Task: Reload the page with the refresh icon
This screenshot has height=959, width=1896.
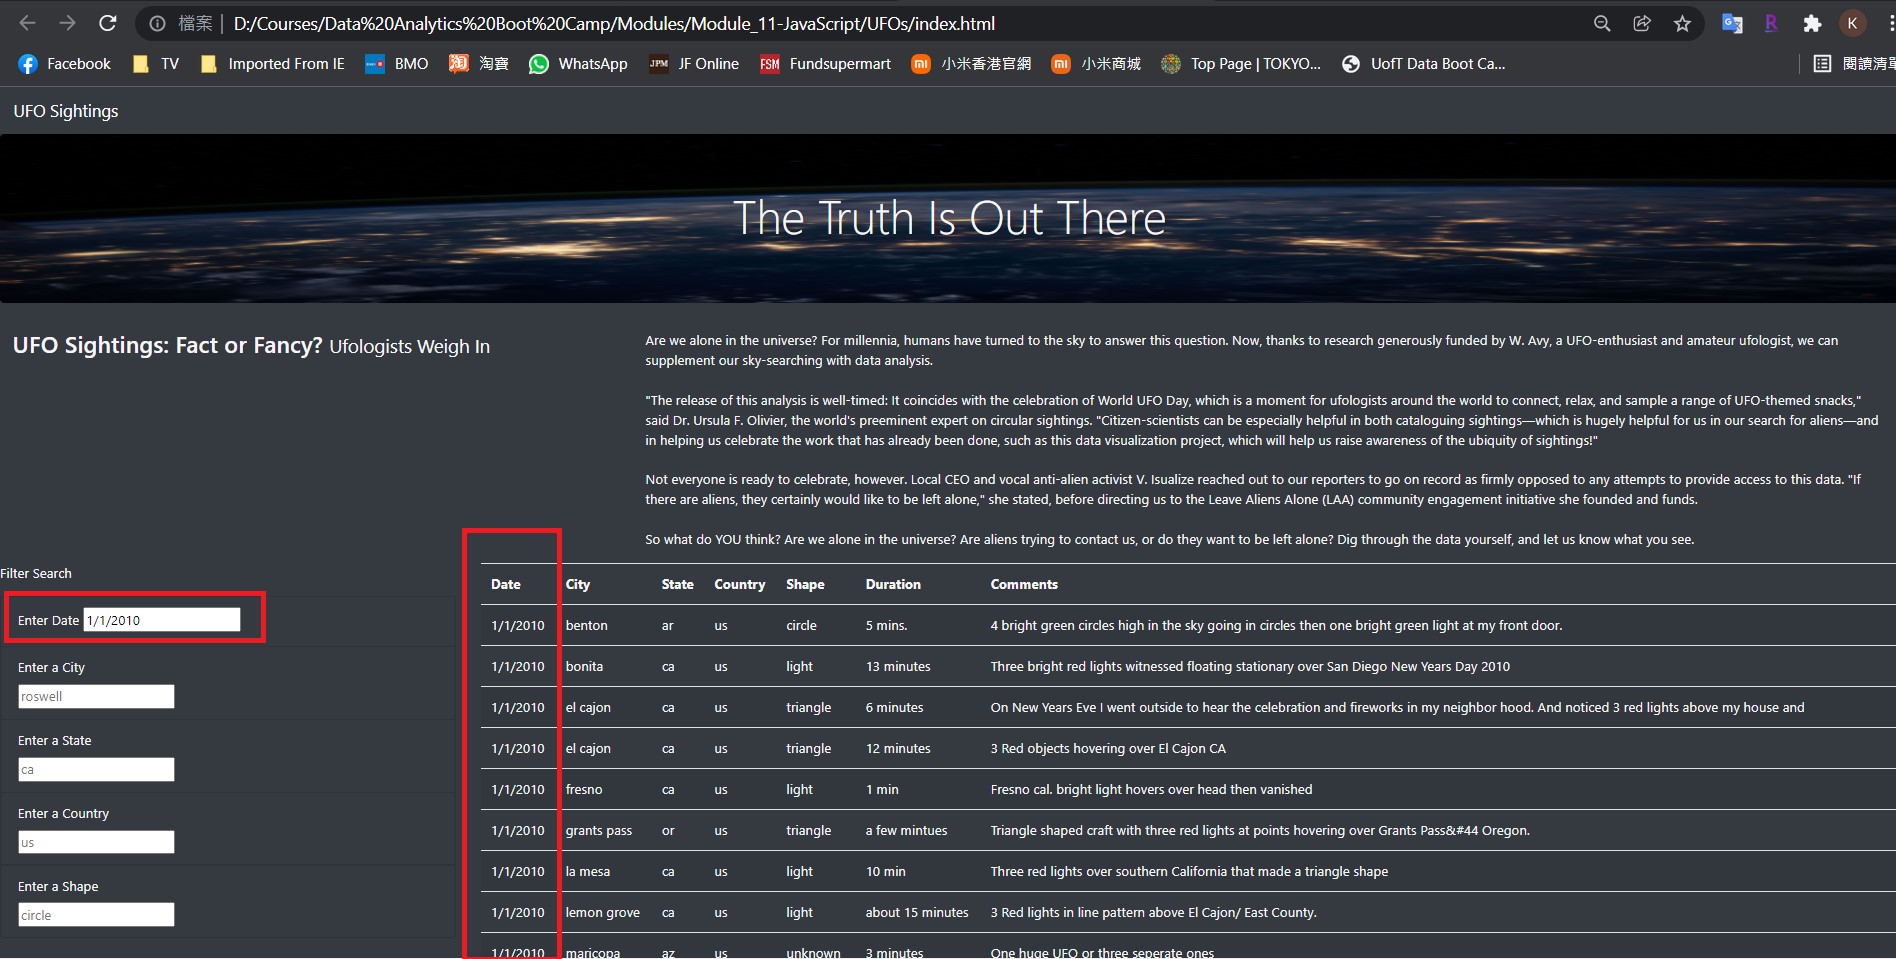Action: pos(108,23)
